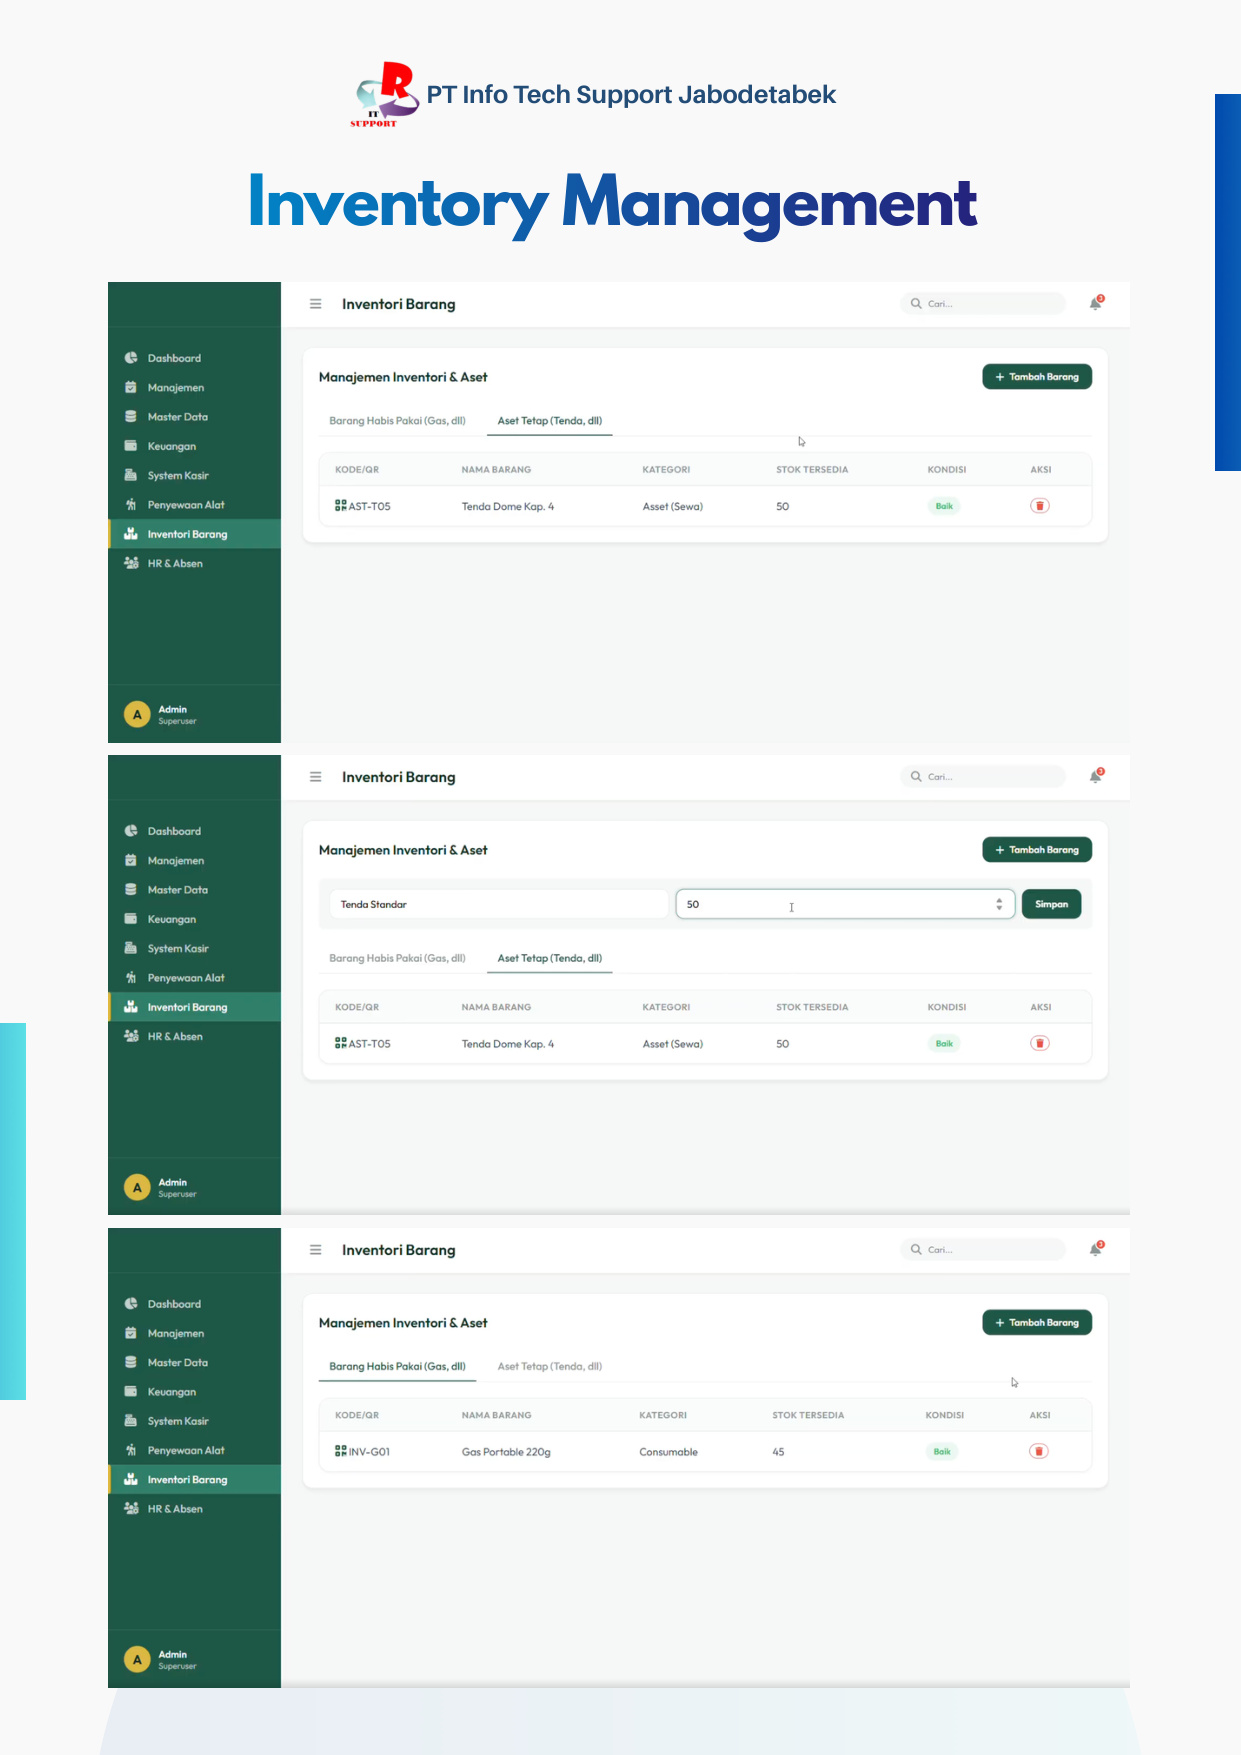Click the IT Support company logo
Image resolution: width=1241 pixels, height=1755 pixels.
385,95
